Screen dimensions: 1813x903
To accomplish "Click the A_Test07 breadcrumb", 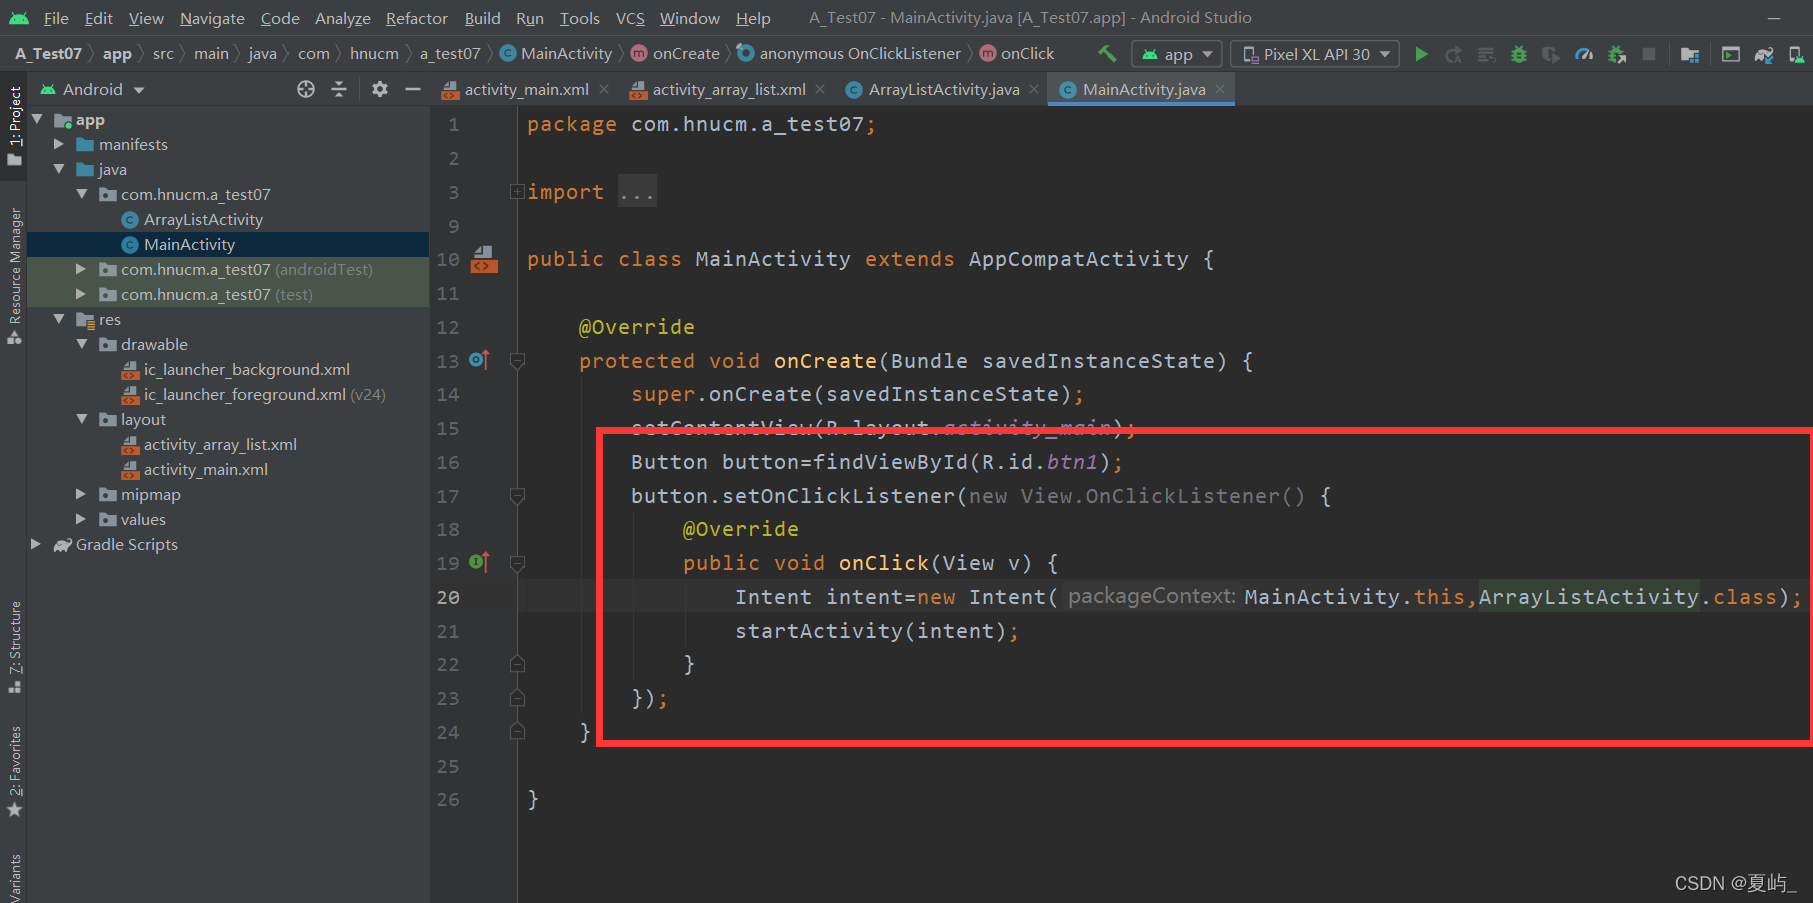I will point(48,54).
